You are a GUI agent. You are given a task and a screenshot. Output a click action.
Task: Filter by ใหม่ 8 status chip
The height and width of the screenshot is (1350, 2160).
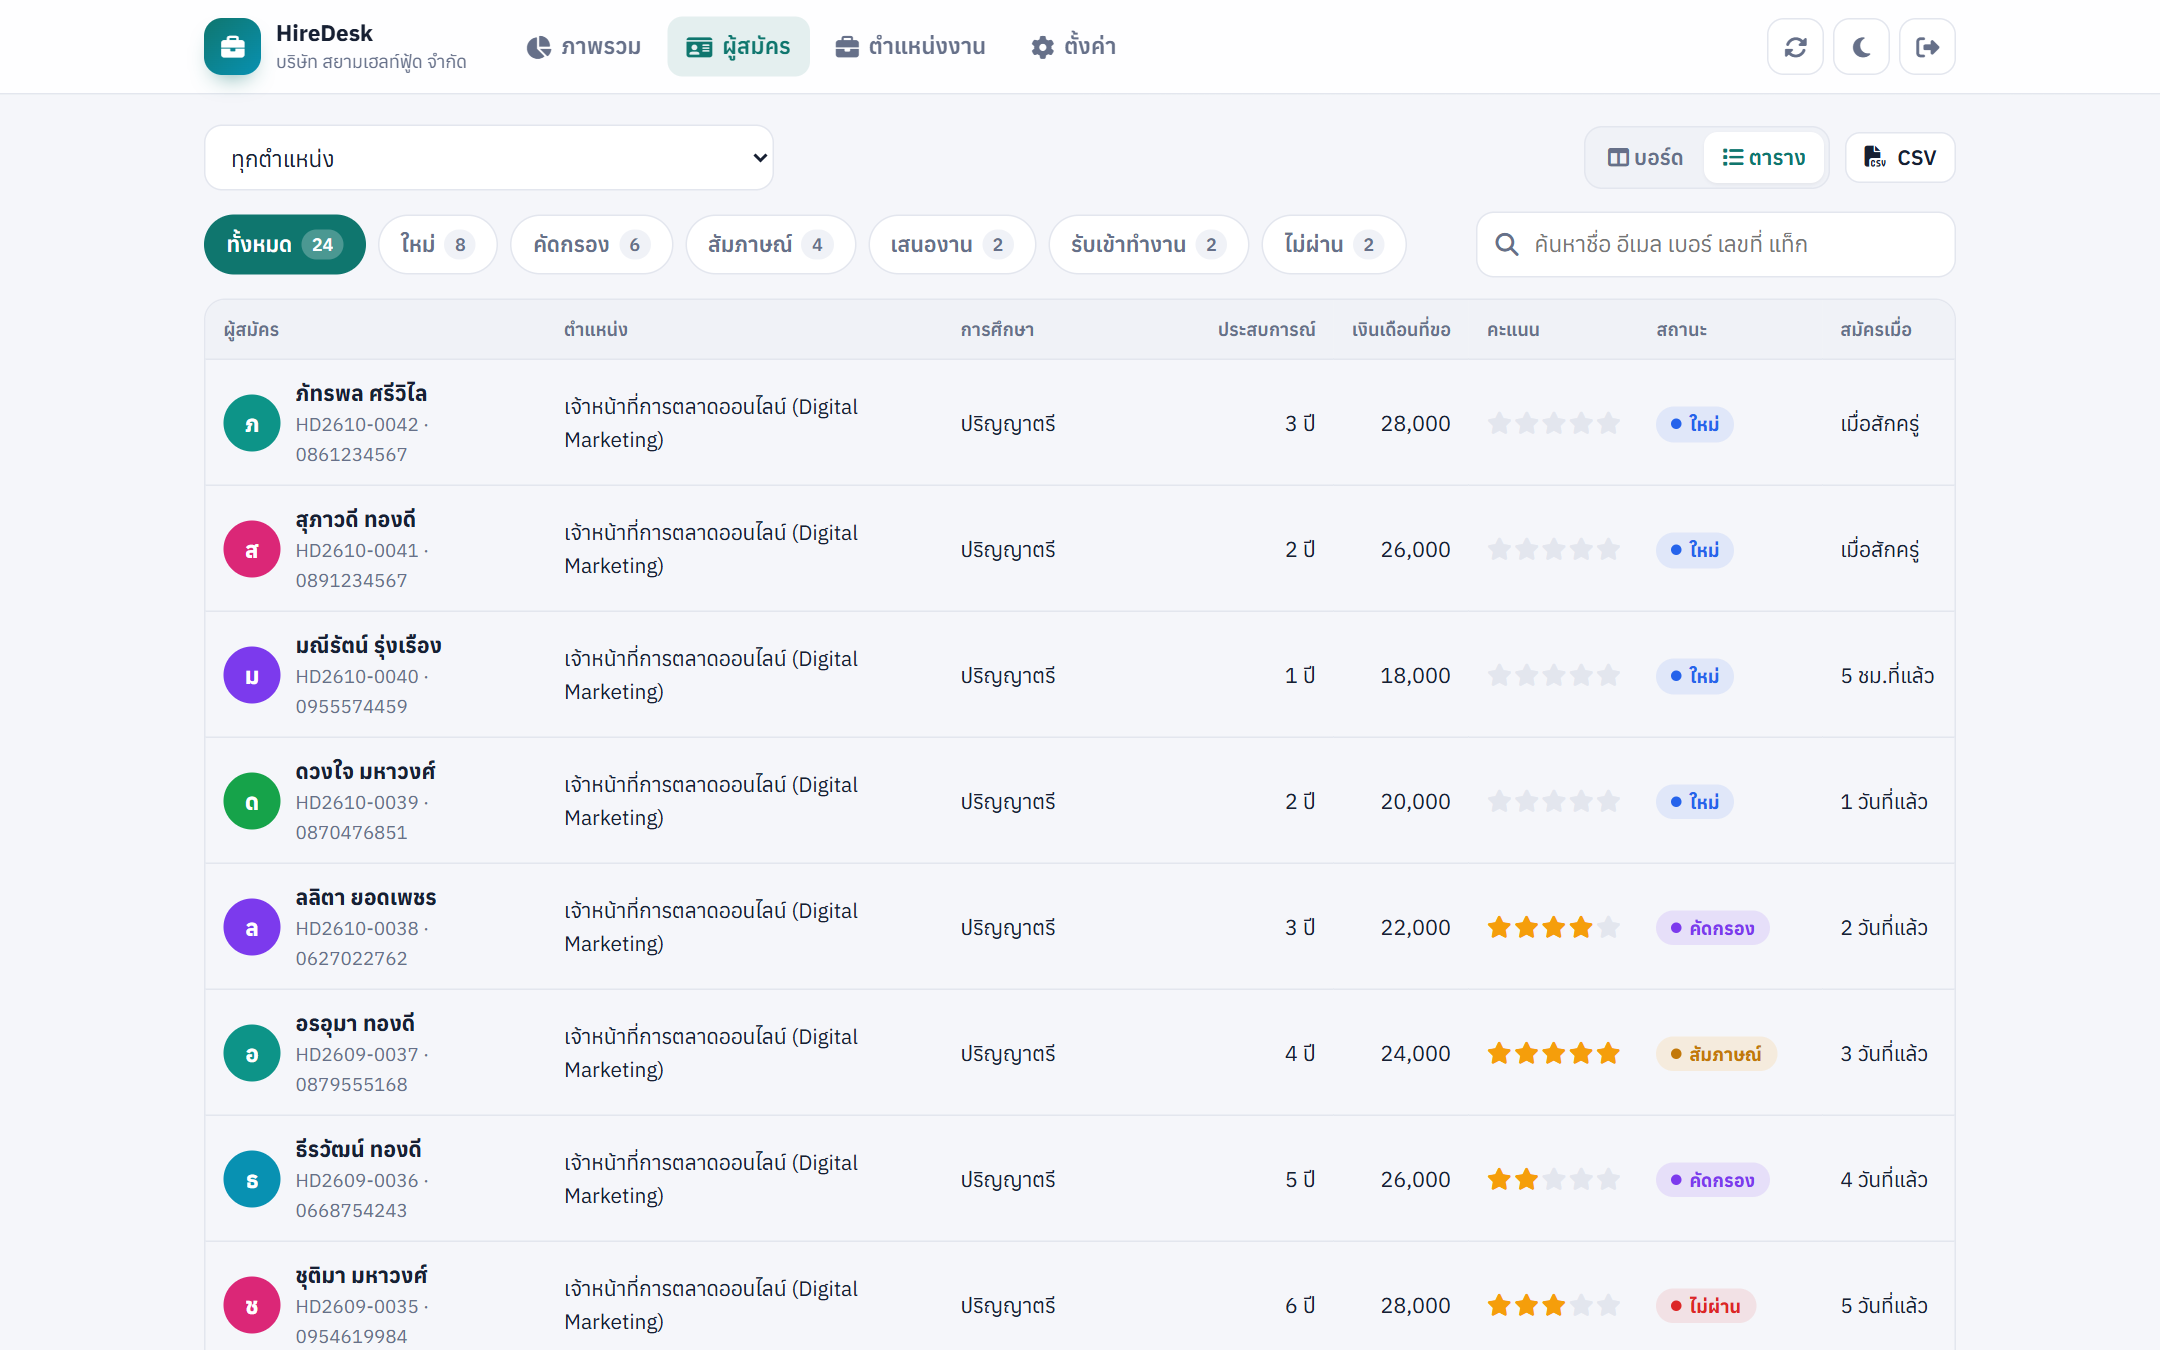coord(437,245)
